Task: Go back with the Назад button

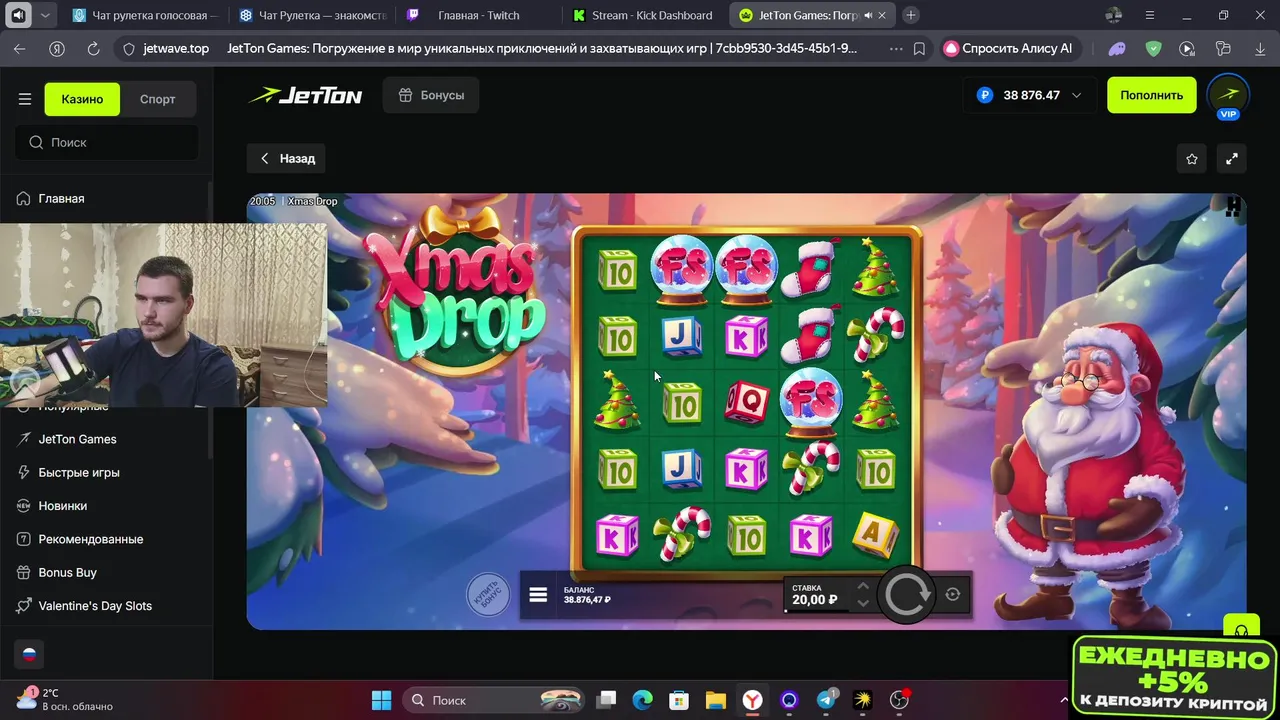Action: [x=287, y=158]
